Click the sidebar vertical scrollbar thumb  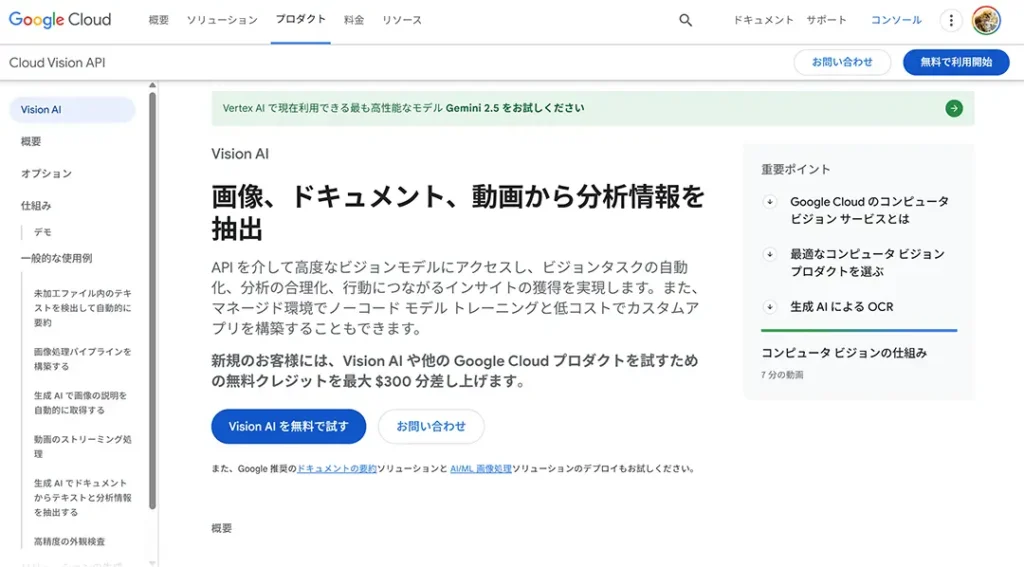(152, 300)
